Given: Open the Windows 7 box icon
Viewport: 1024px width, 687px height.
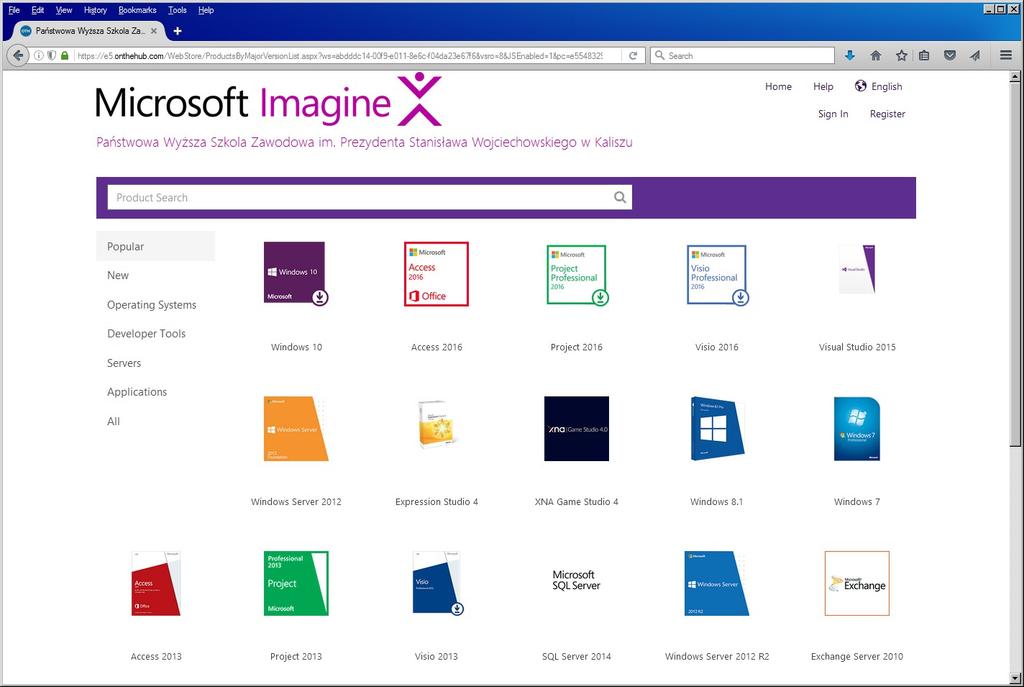Looking at the screenshot, I should [857, 428].
